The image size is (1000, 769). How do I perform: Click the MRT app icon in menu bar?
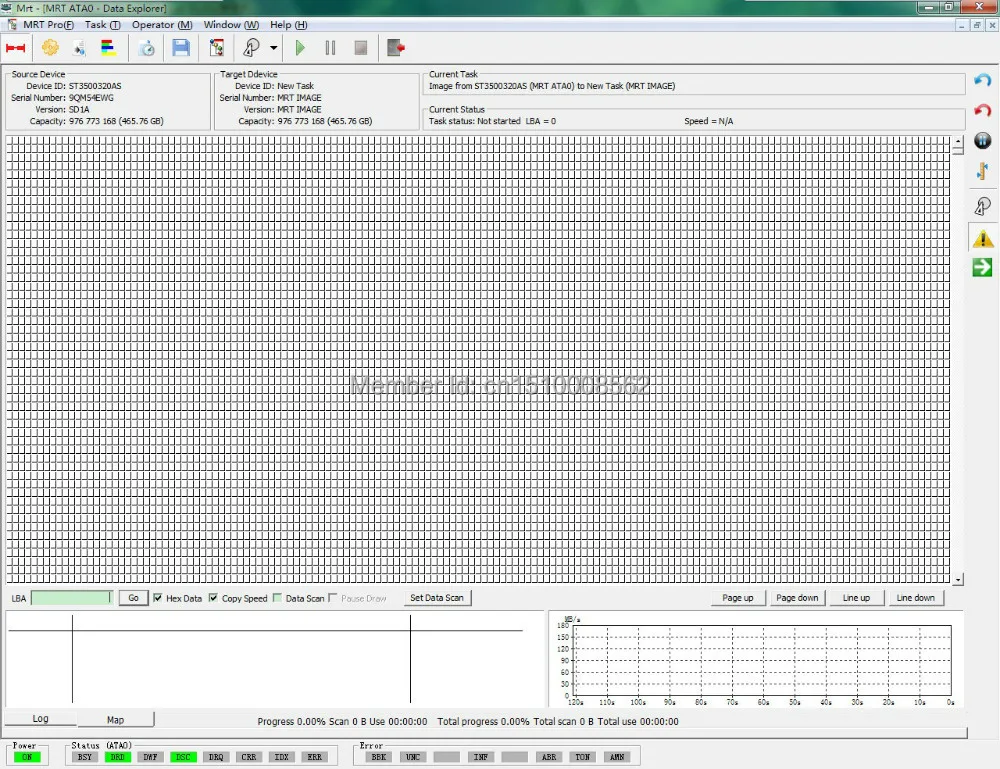12,24
